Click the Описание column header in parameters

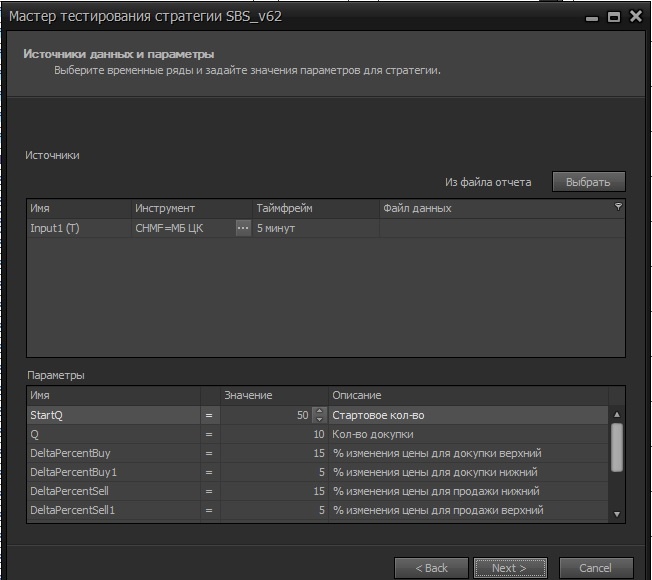coord(469,395)
